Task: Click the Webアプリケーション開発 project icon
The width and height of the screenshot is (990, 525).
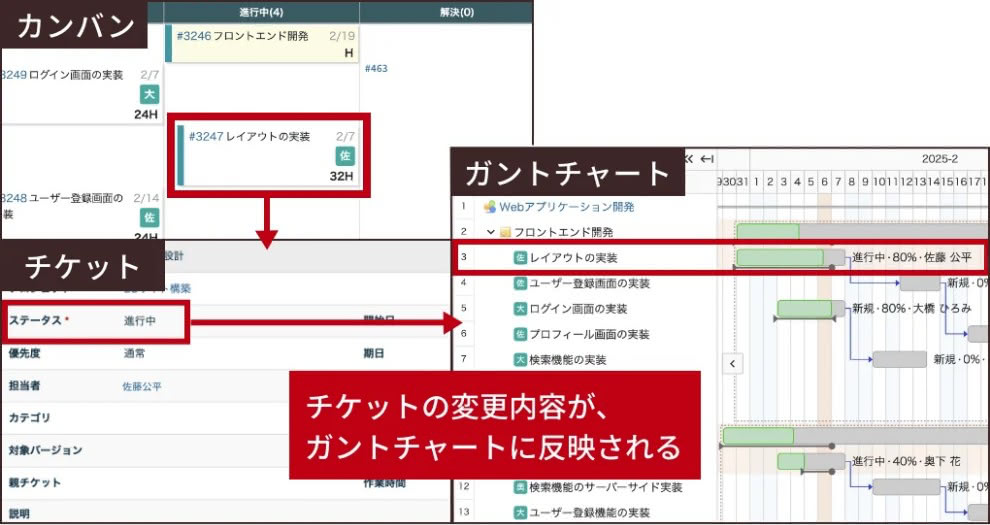Action: click(490, 207)
